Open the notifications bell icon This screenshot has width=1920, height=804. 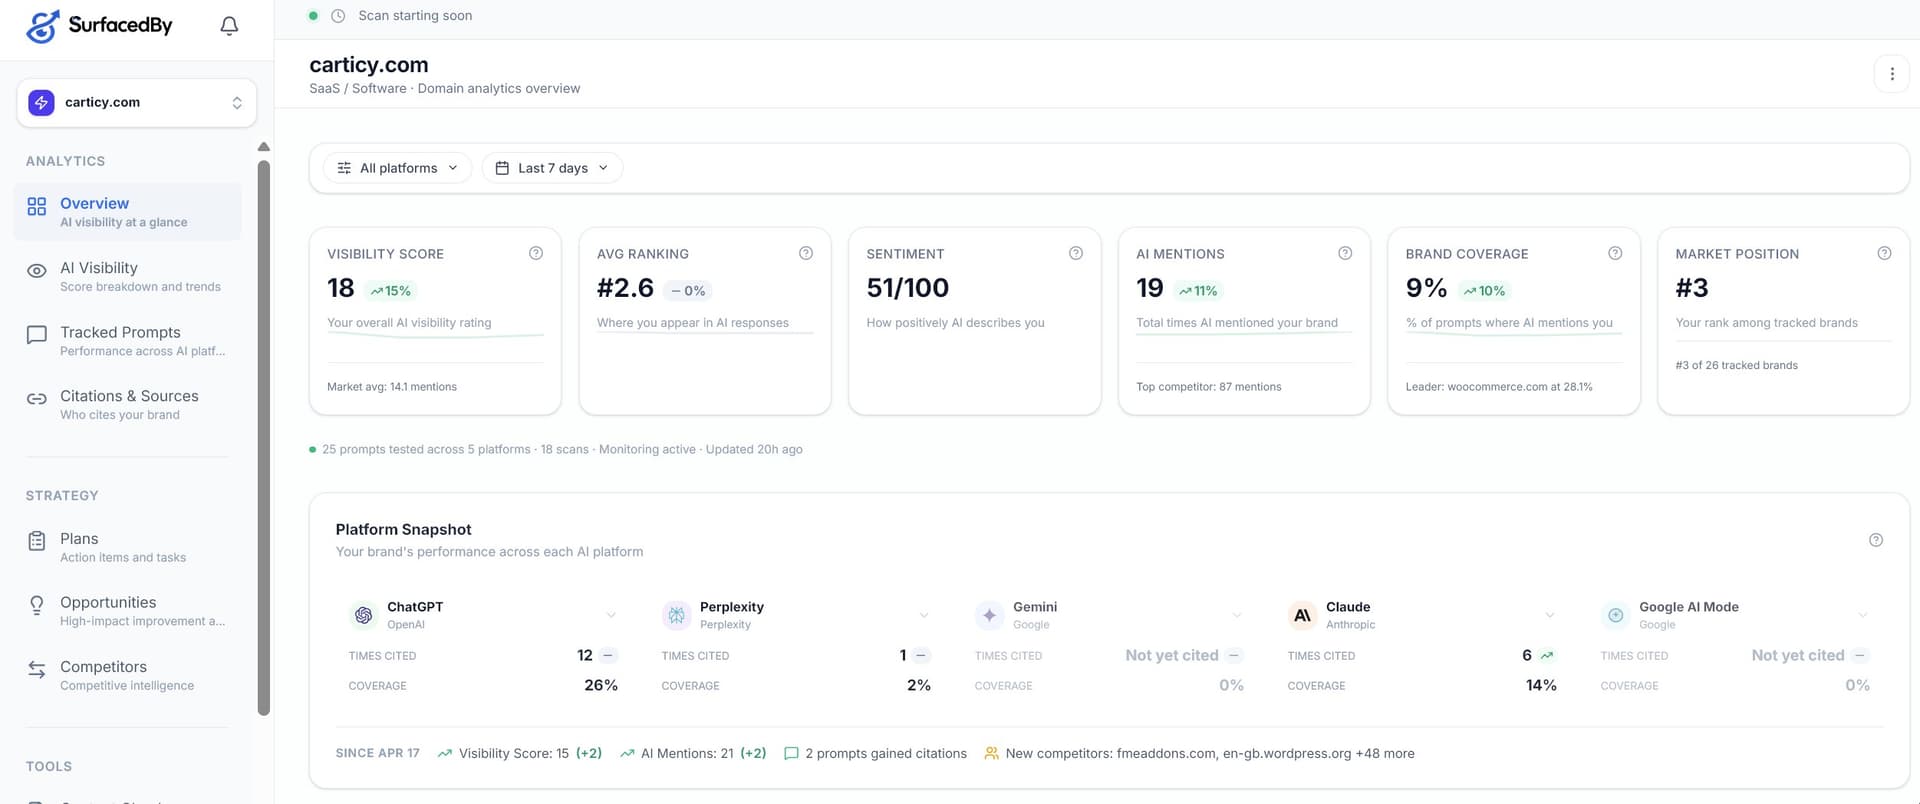tap(229, 26)
